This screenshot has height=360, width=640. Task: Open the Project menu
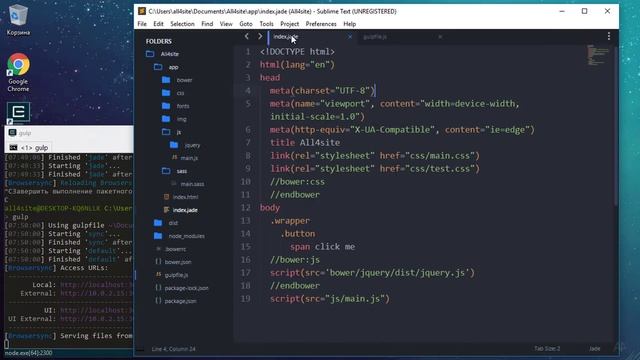(290, 24)
